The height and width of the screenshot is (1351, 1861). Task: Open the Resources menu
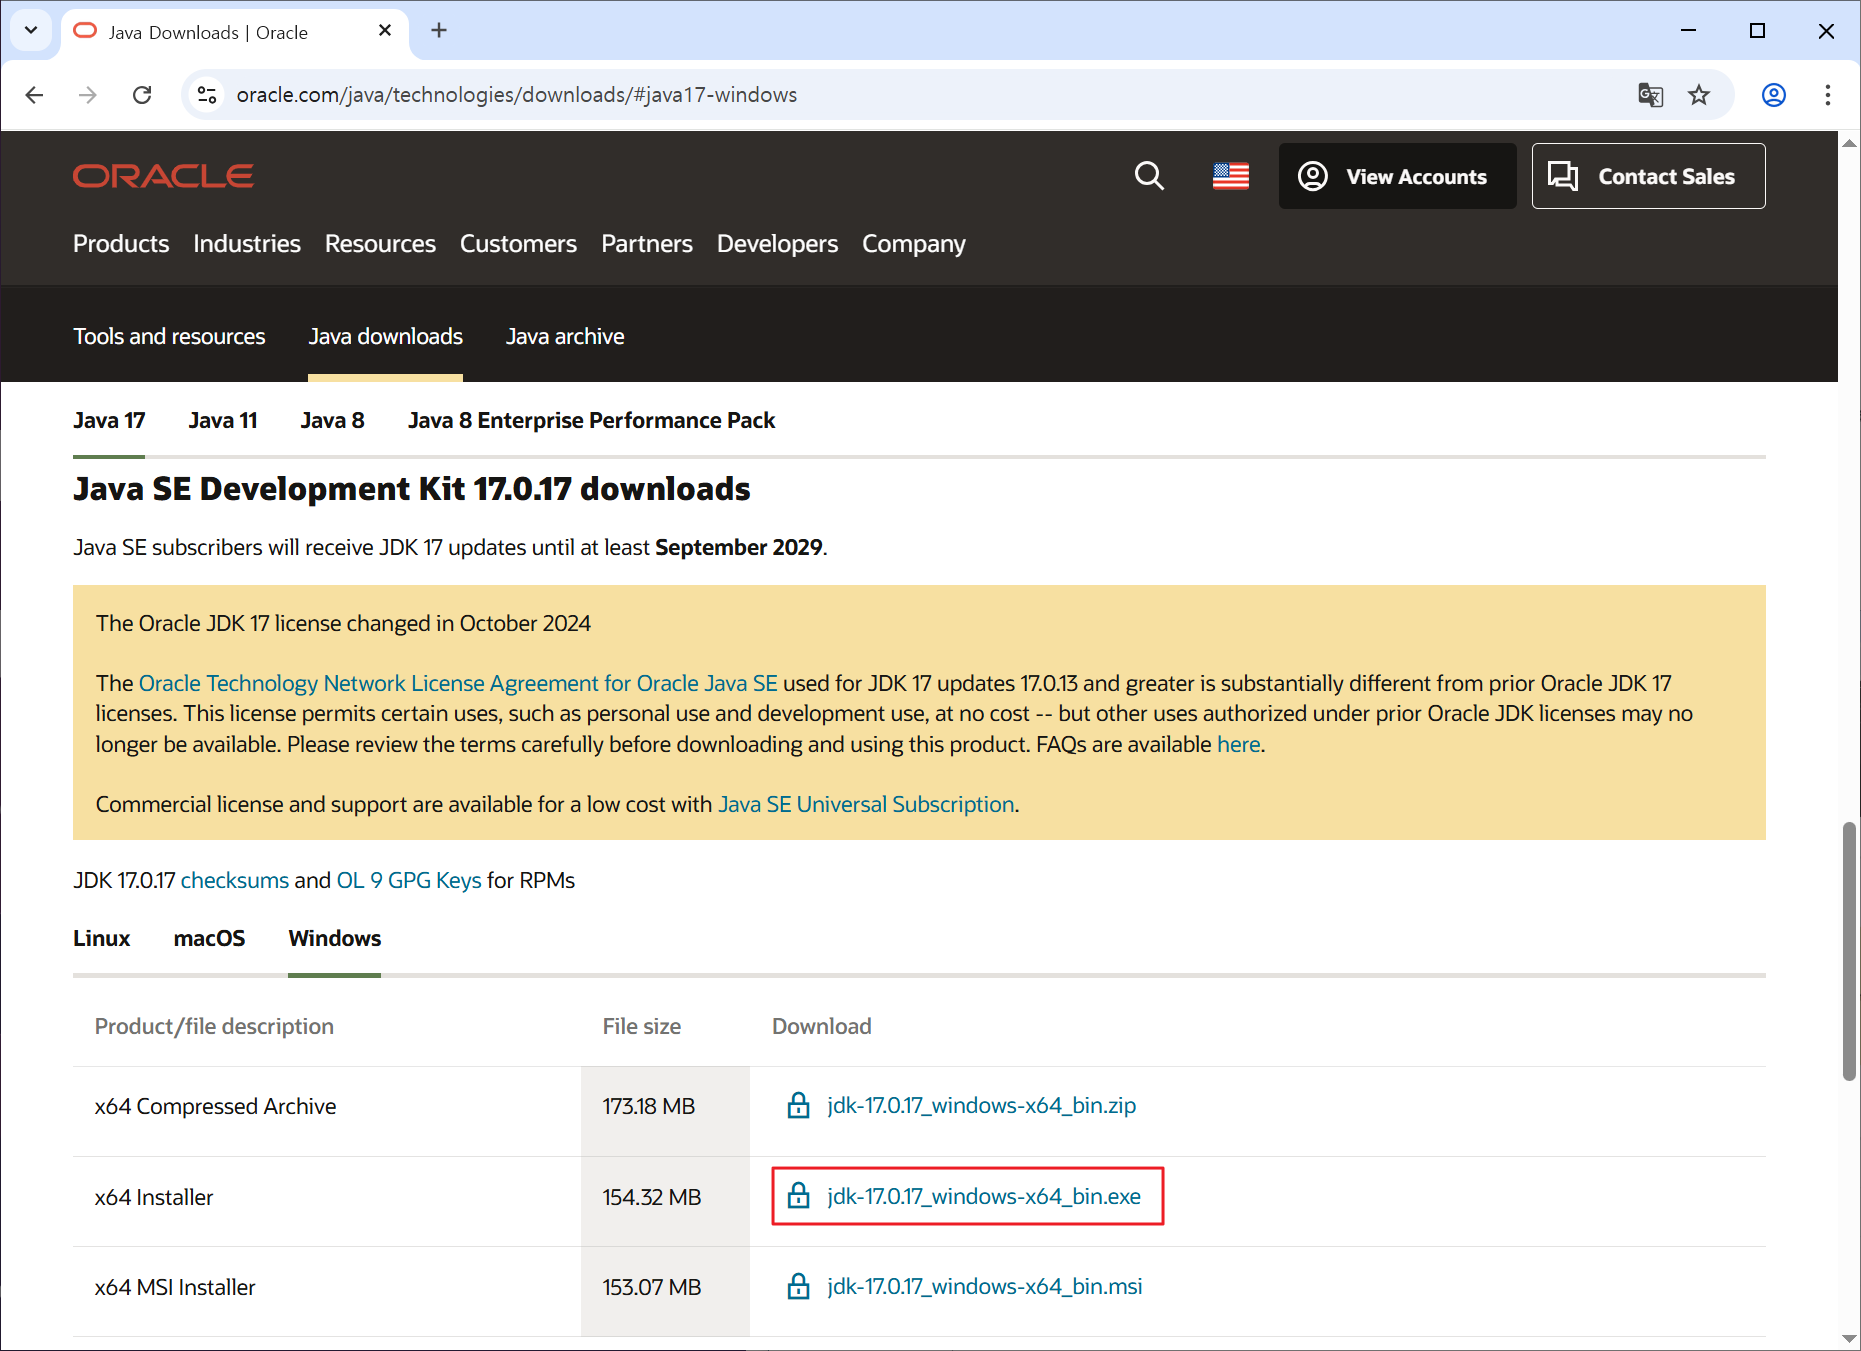(380, 244)
